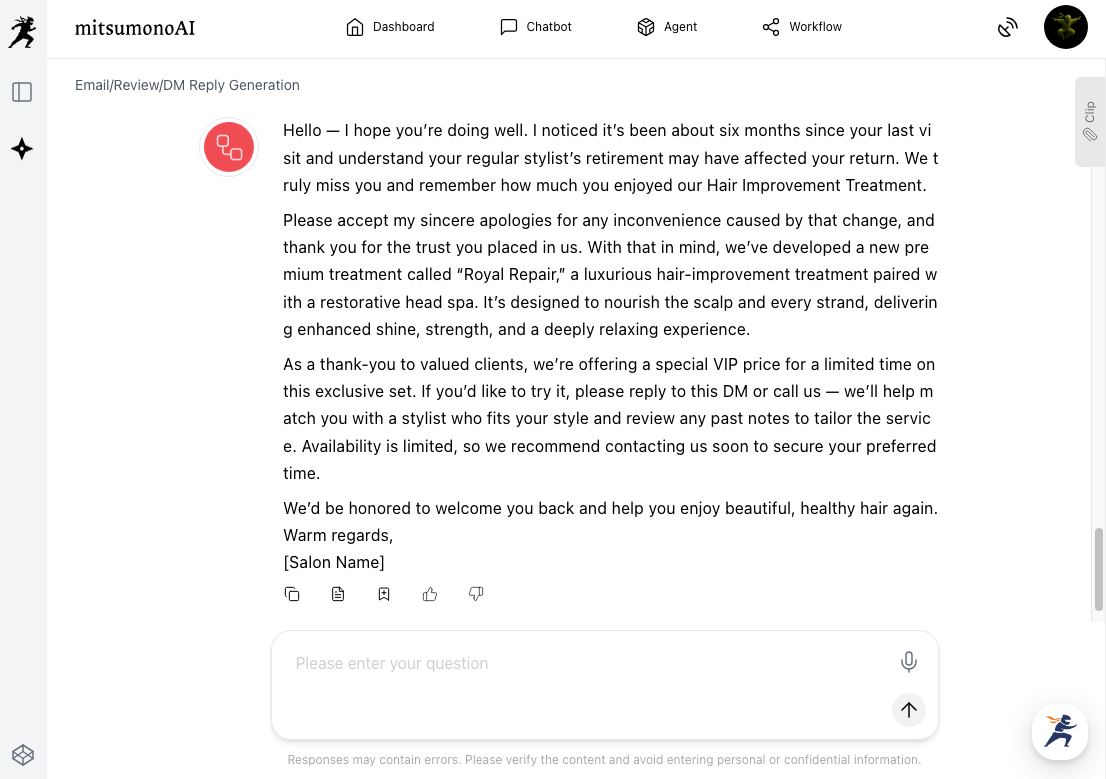Screen dimensions: 1106x779
Task: Click the document icon below the reply
Action: pos(338,594)
